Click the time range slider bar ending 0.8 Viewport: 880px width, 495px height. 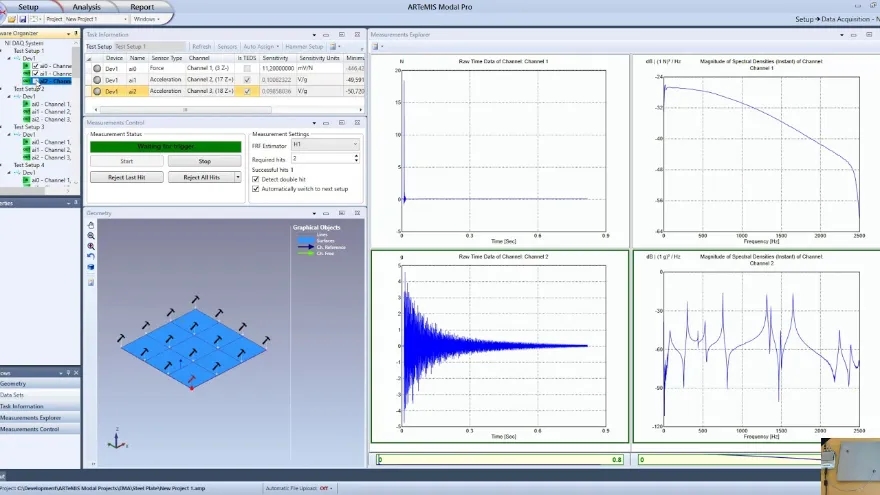(500, 460)
